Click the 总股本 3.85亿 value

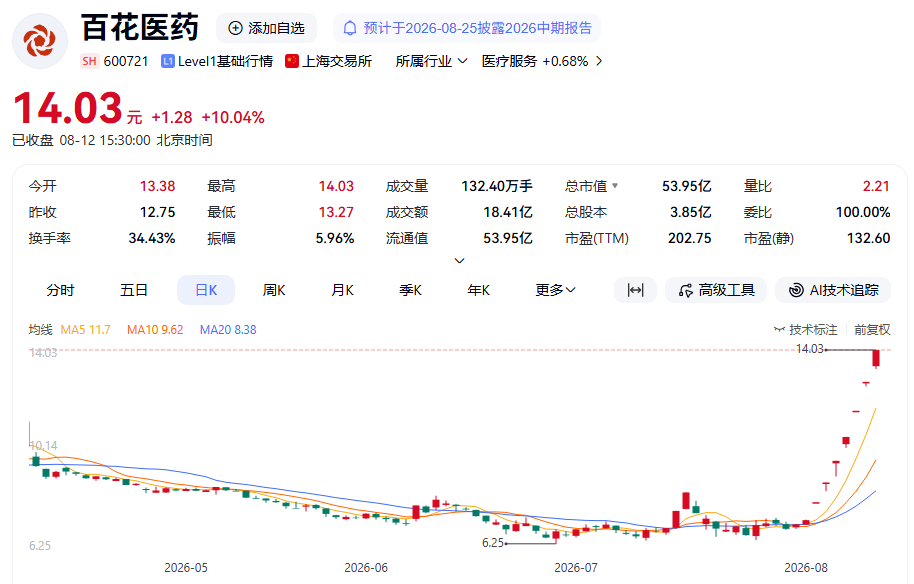691,212
